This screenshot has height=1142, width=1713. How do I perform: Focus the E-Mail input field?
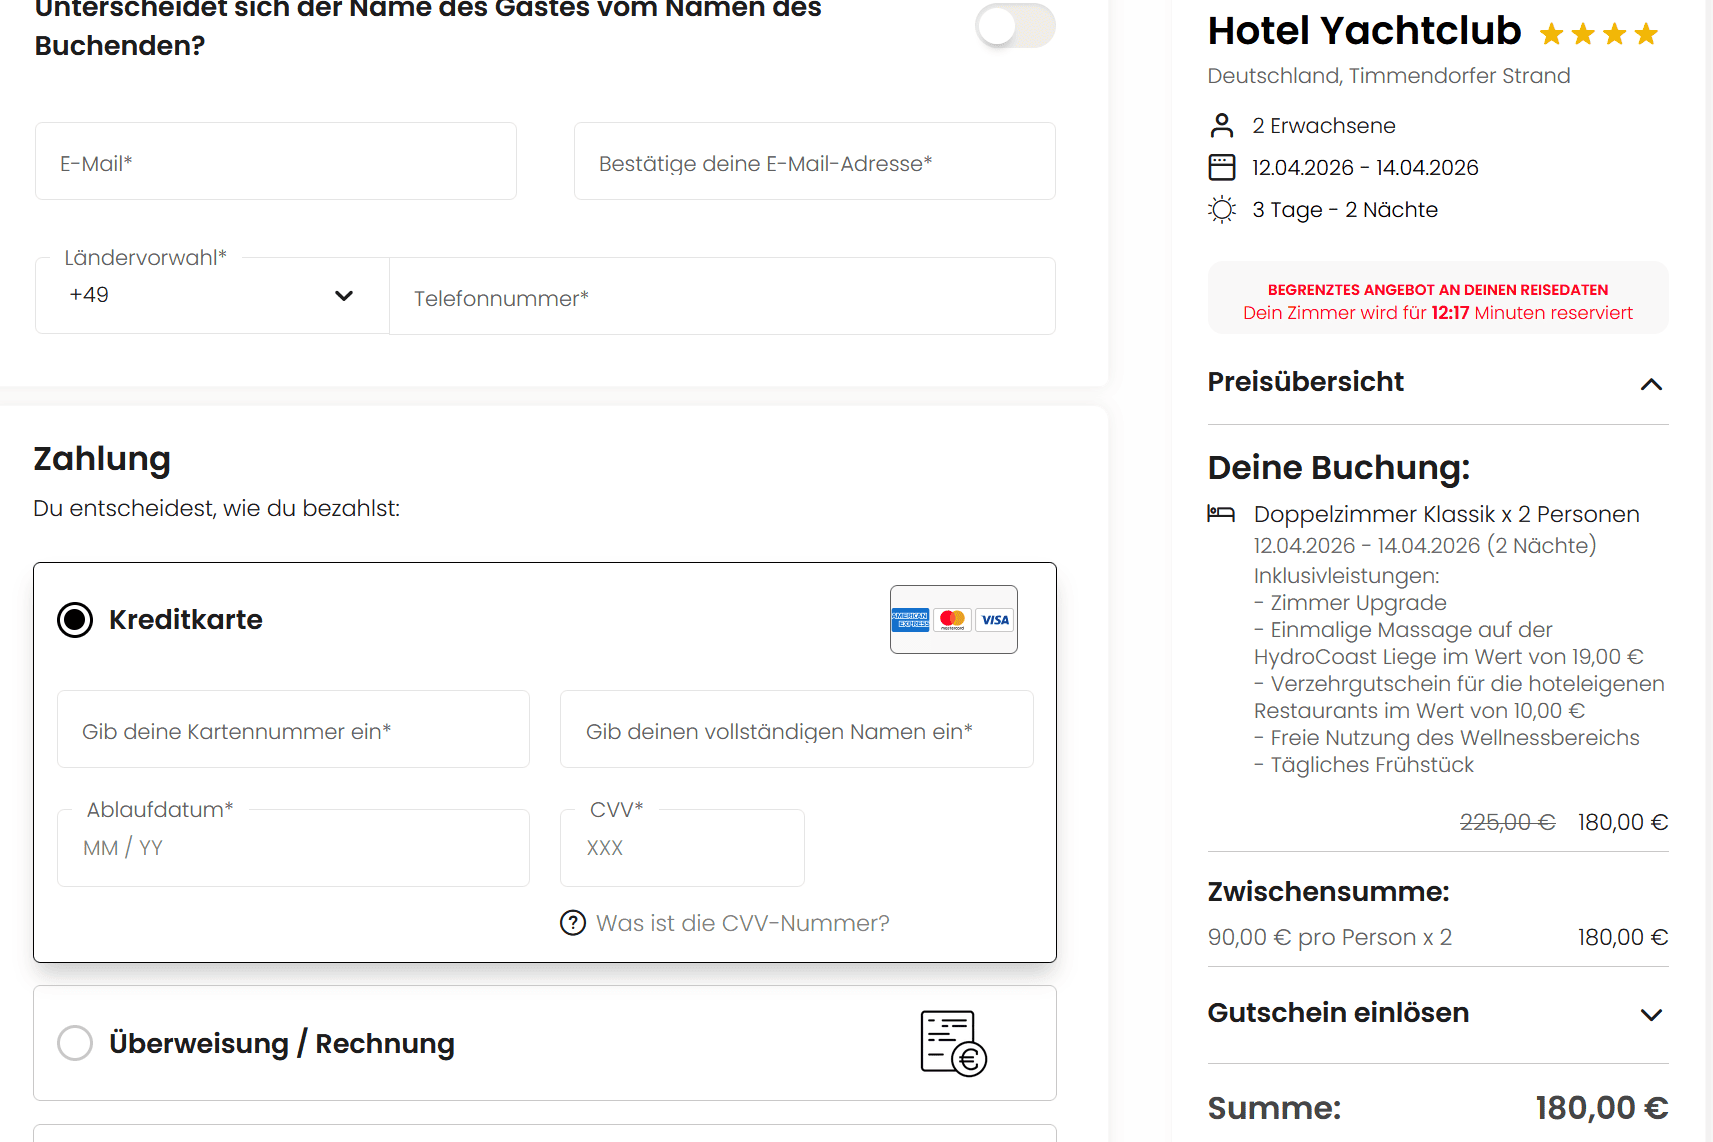click(x=276, y=162)
